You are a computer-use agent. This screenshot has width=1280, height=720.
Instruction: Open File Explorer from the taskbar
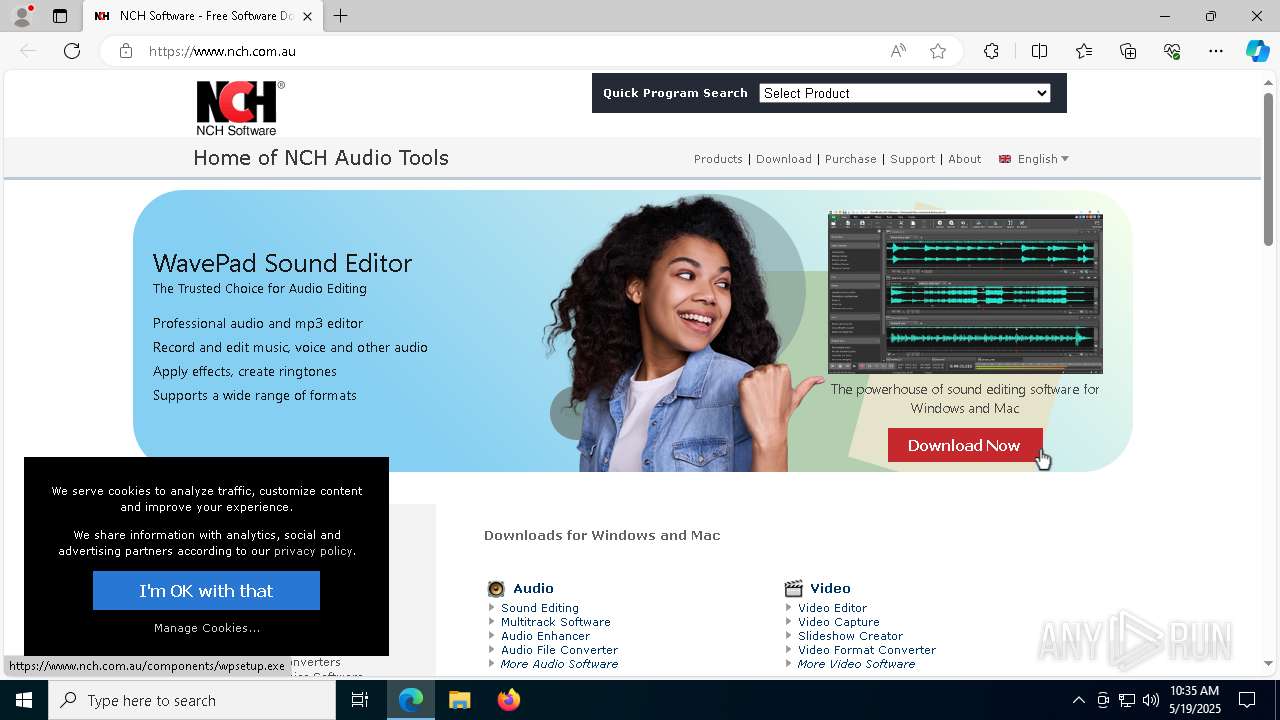point(460,700)
